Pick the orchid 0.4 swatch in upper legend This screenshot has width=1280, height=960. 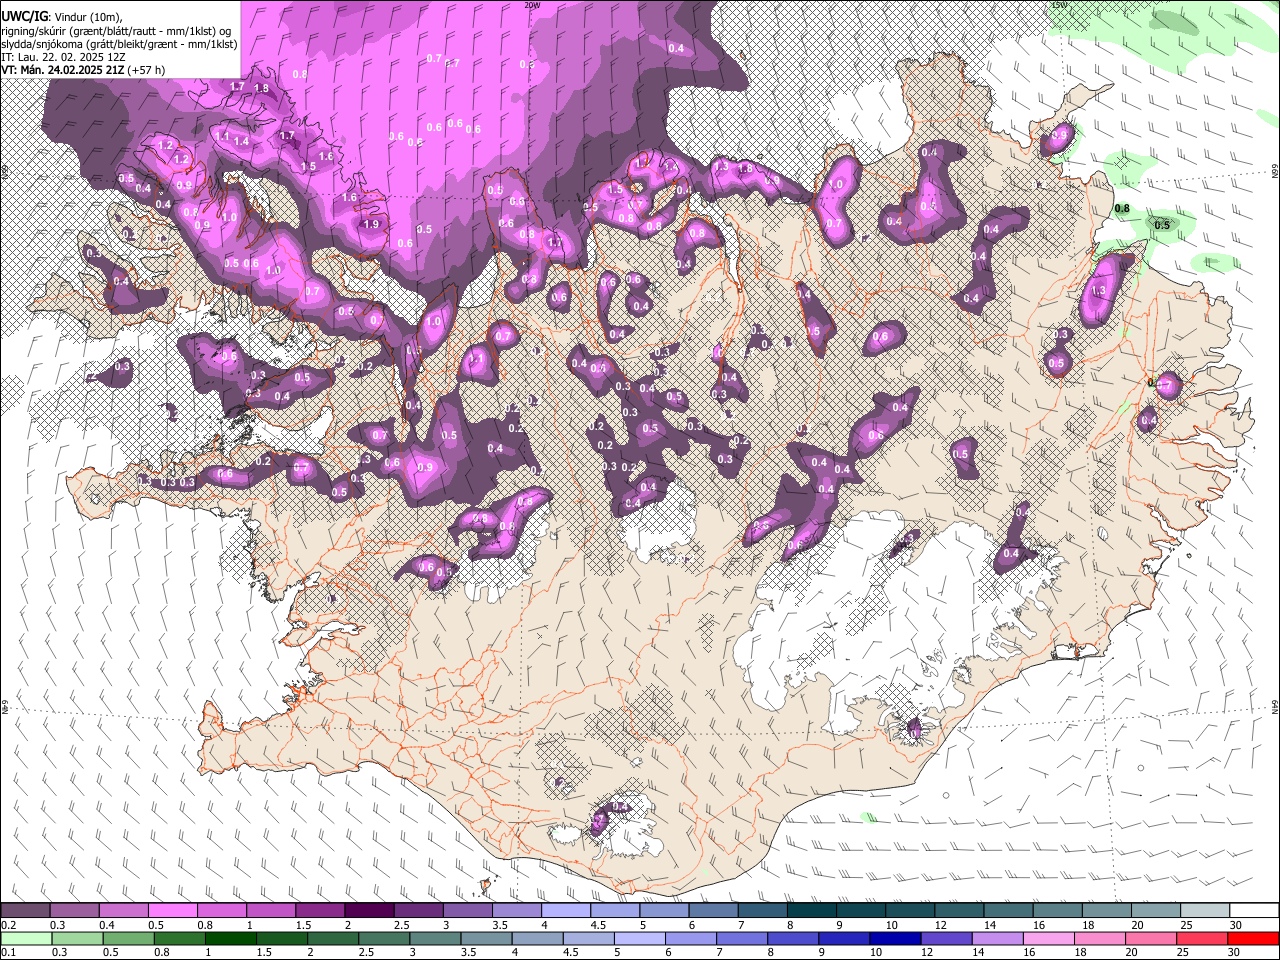coord(123,911)
